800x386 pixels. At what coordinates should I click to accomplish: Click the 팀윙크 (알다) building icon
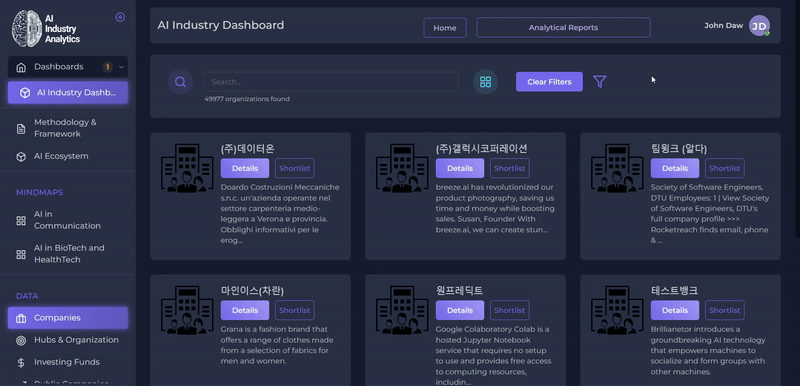(x=617, y=168)
